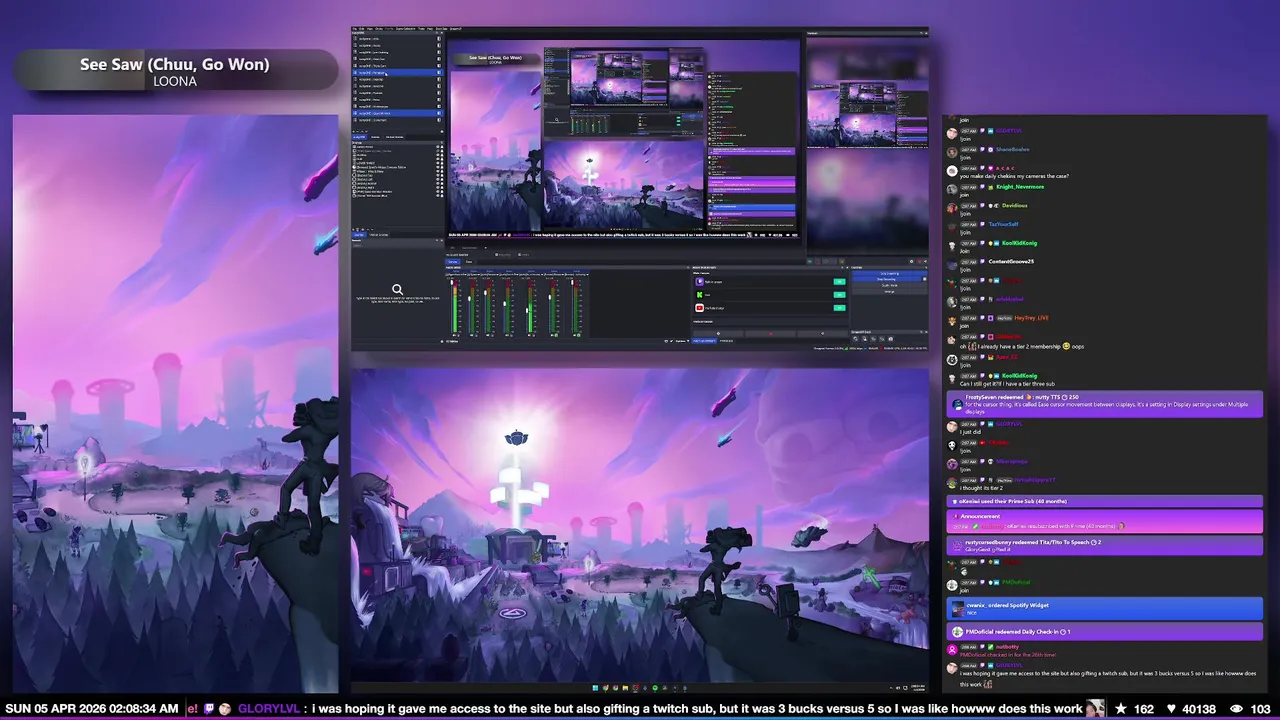
Task: Click the oKeniwi Prime Sub alert banner
Action: (1104, 501)
